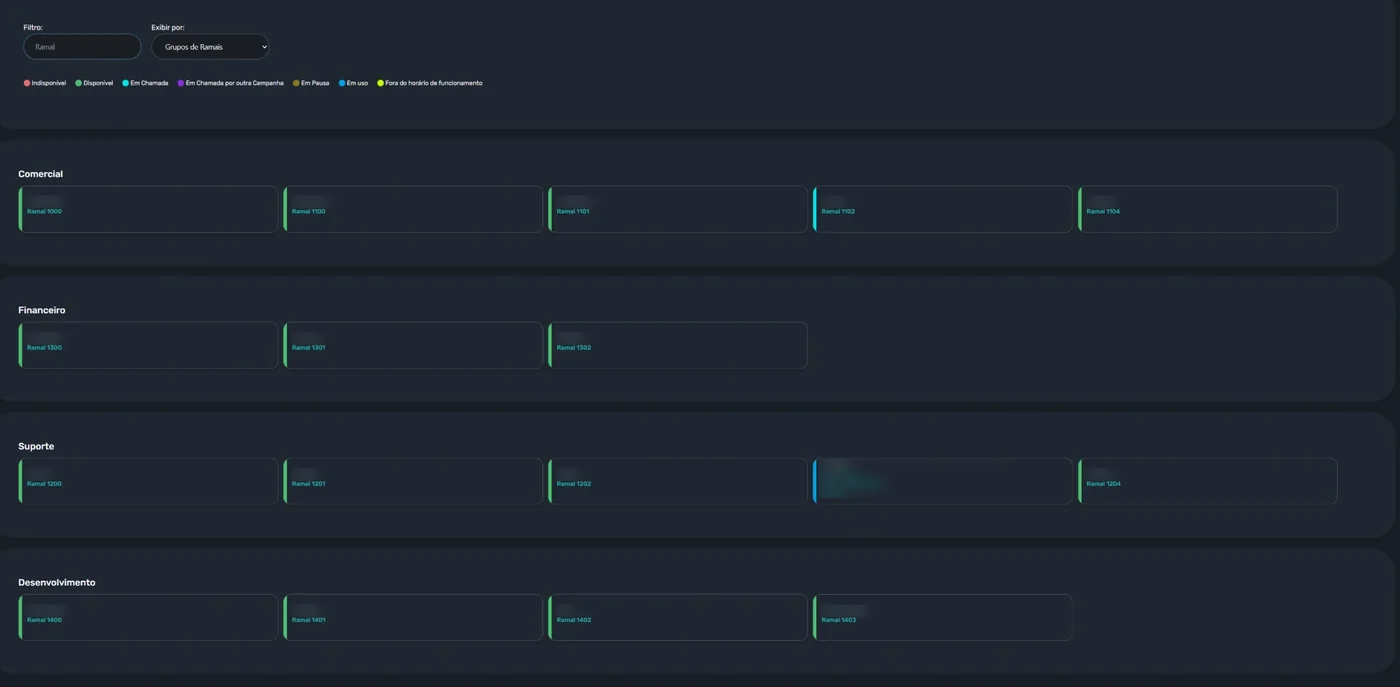1400x687 pixels.
Task: Select the Comercial group heading
Action: click(40, 174)
